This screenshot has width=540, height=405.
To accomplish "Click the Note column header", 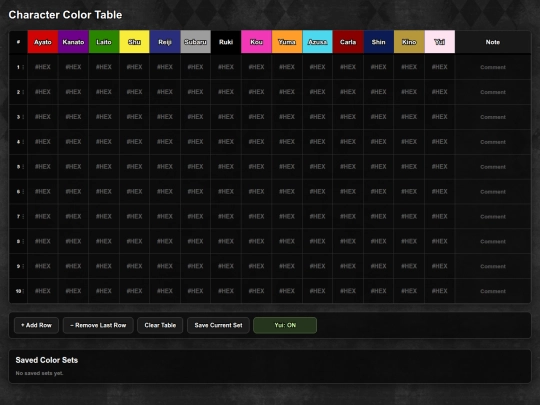I will click(493, 42).
